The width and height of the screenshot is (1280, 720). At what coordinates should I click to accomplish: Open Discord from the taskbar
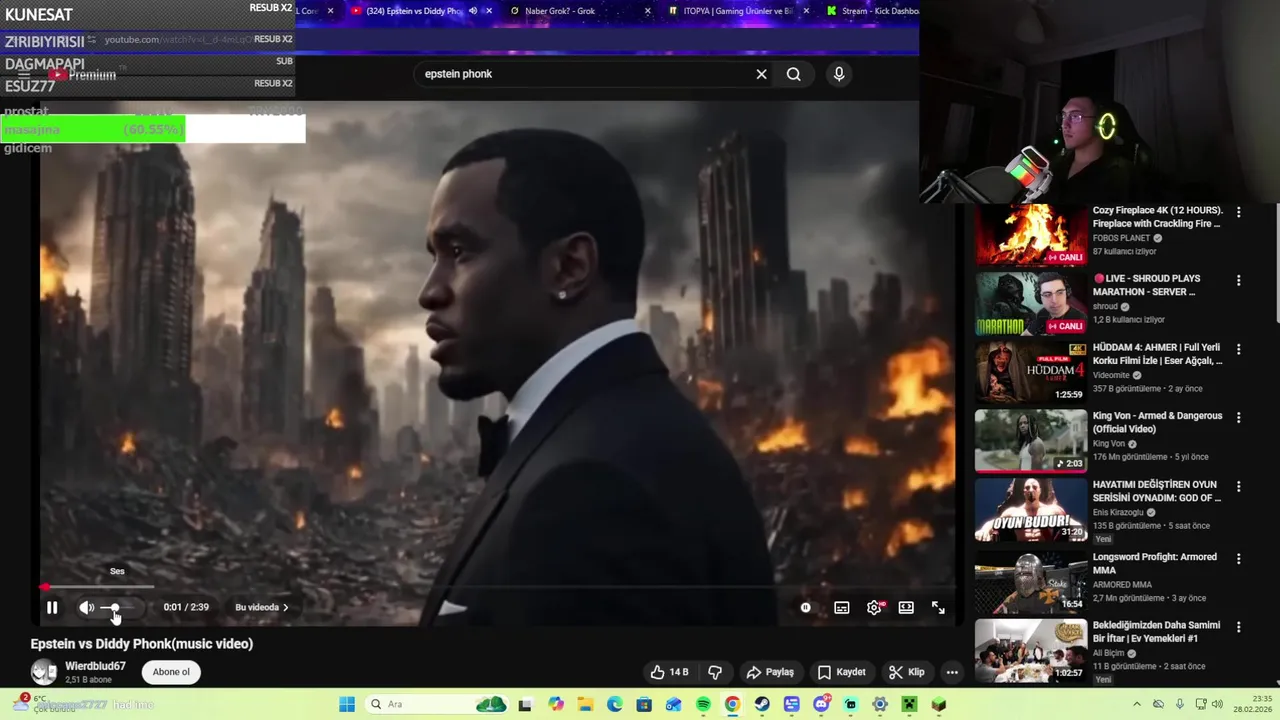tap(821, 704)
